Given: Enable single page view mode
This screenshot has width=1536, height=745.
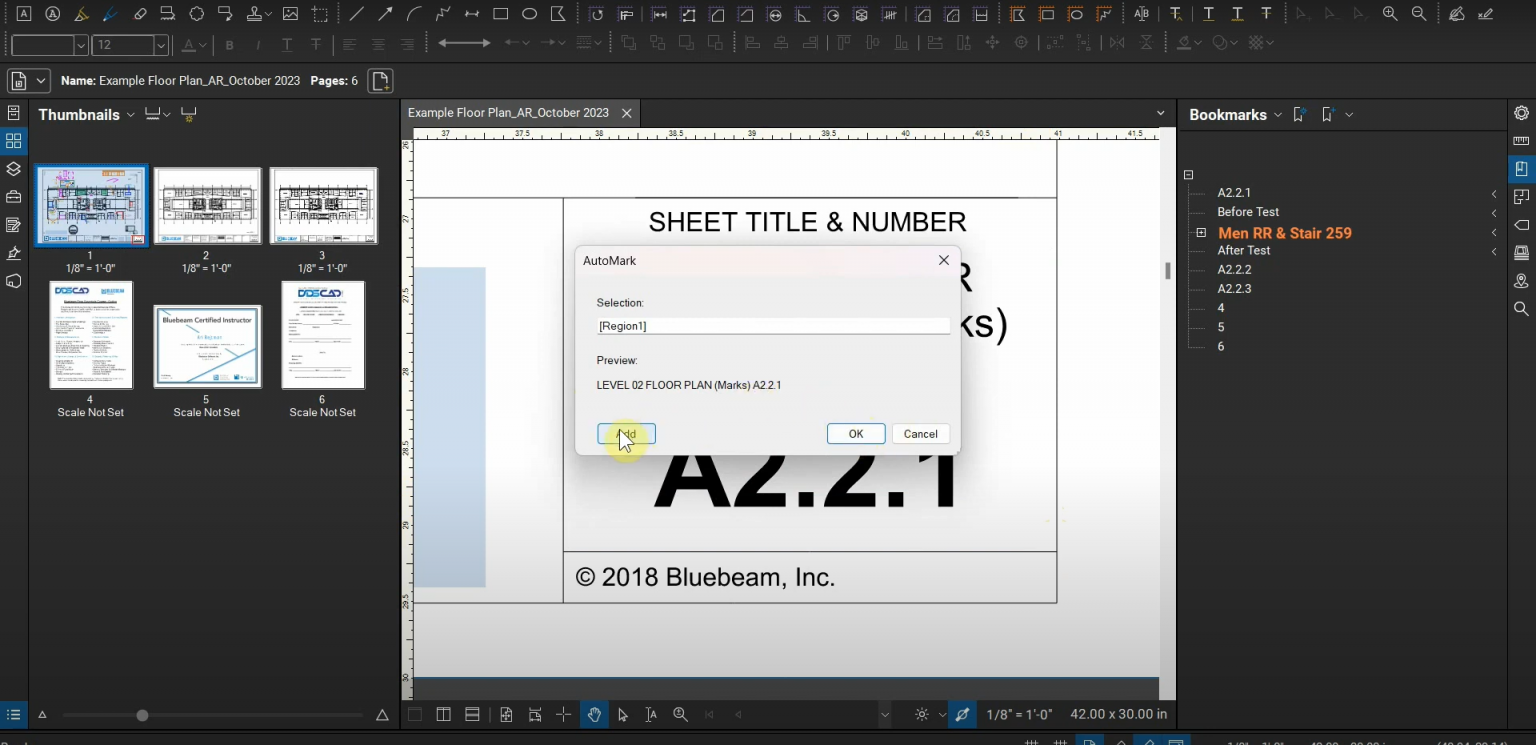Looking at the screenshot, I should [x=414, y=715].
